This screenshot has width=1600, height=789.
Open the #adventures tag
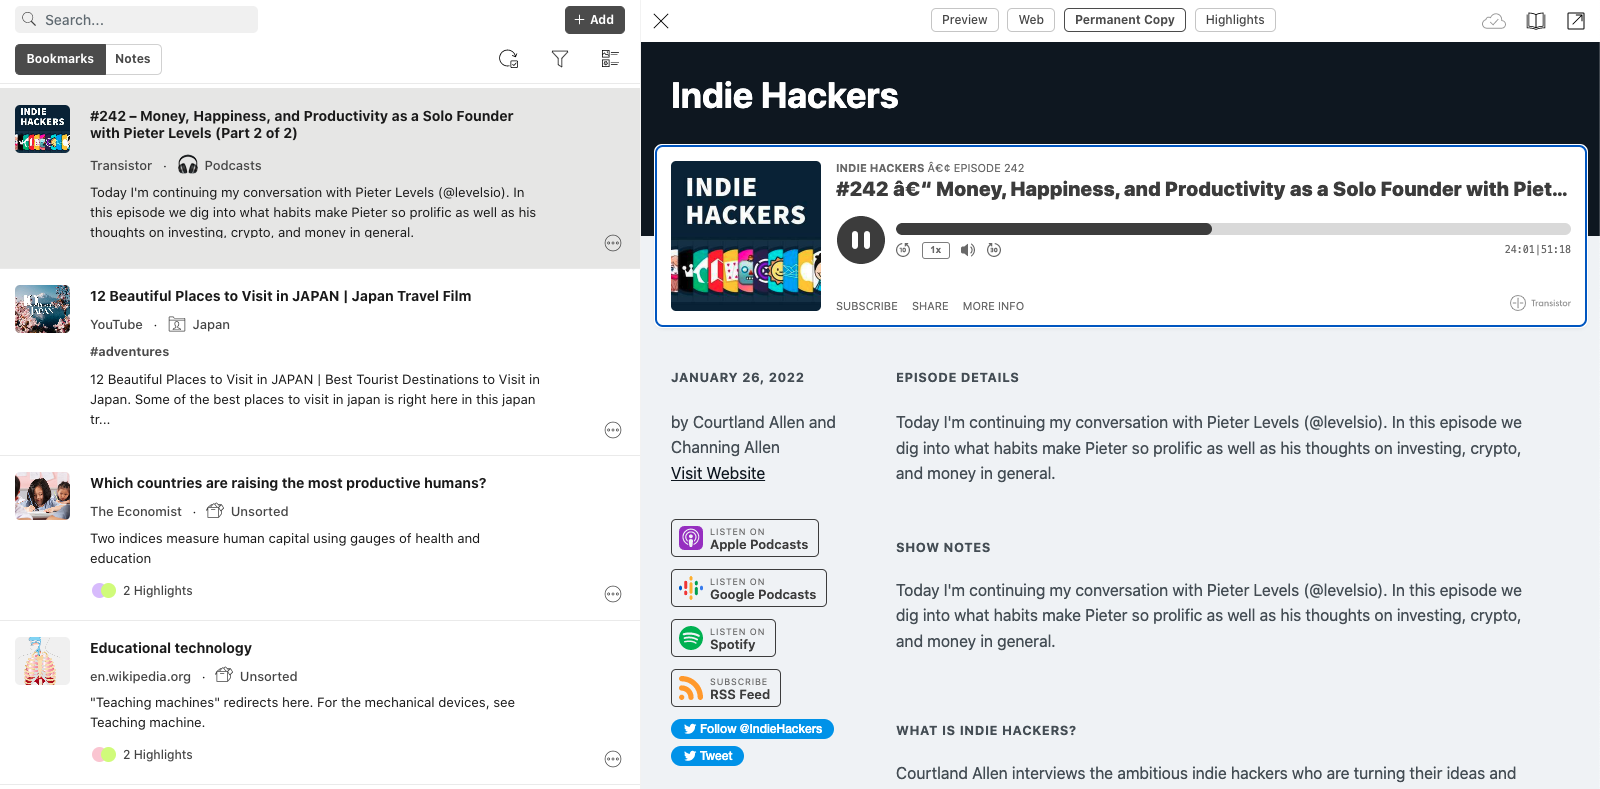130,352
